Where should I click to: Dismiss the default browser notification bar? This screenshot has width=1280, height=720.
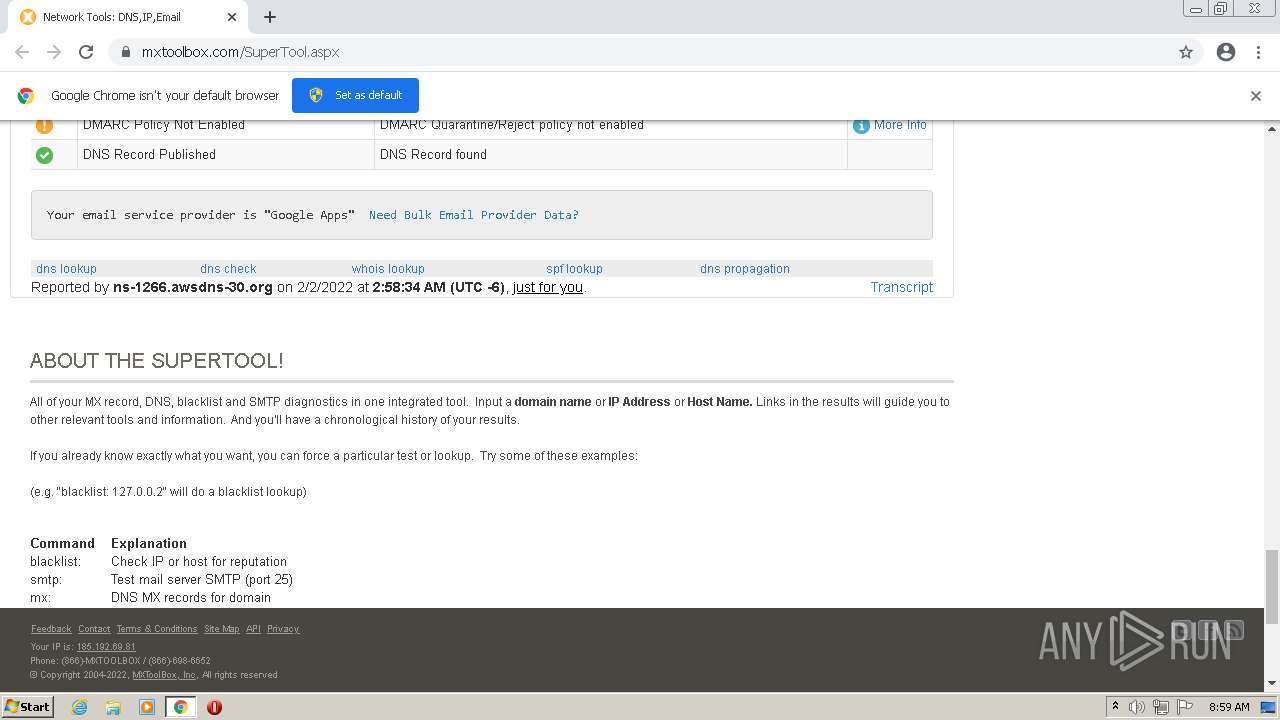(1256, 96)
